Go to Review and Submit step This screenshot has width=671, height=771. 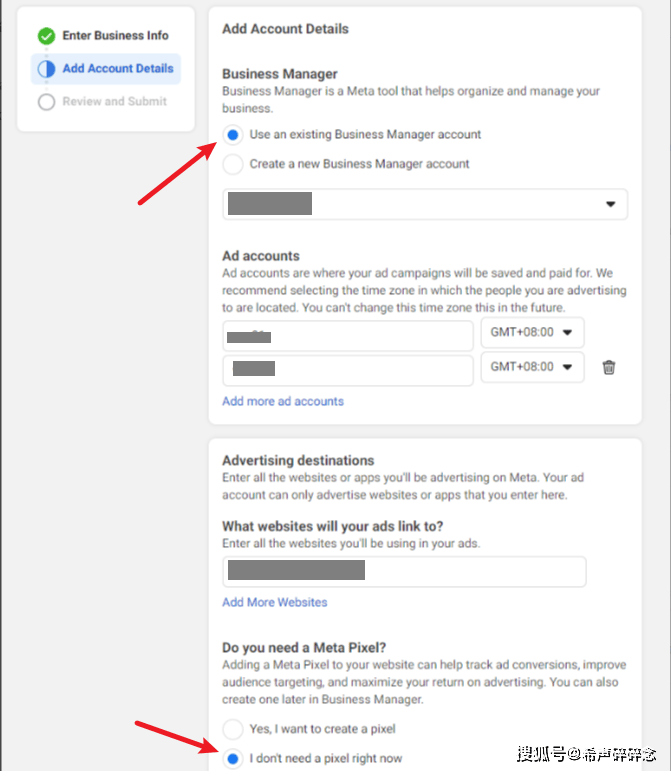pyautogui.click(x=114, y=102)
